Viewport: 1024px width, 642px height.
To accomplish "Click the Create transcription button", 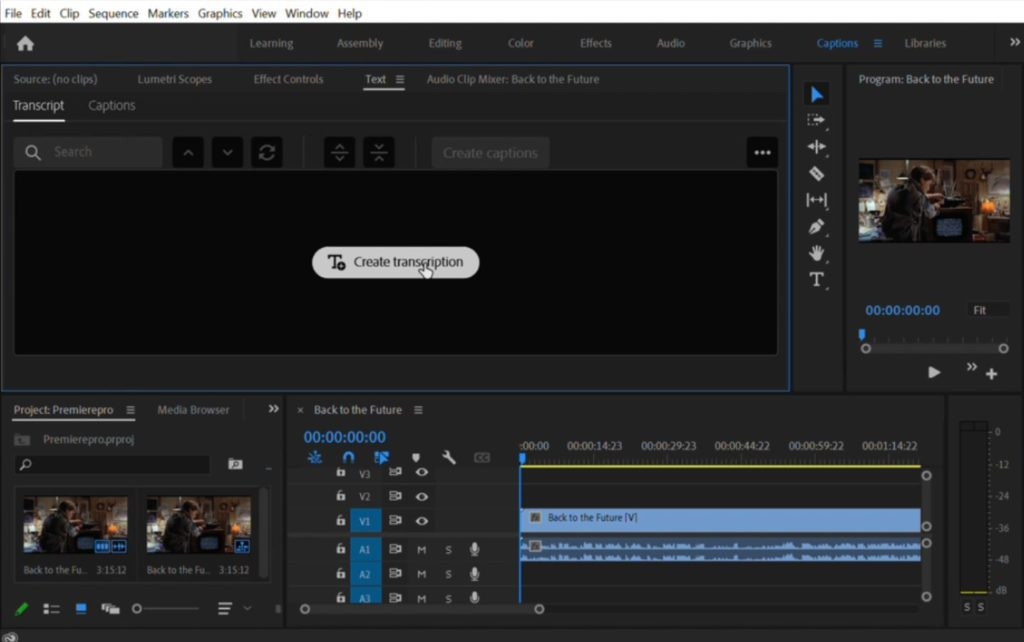I will pyautogui.click(x=396, y=262).
